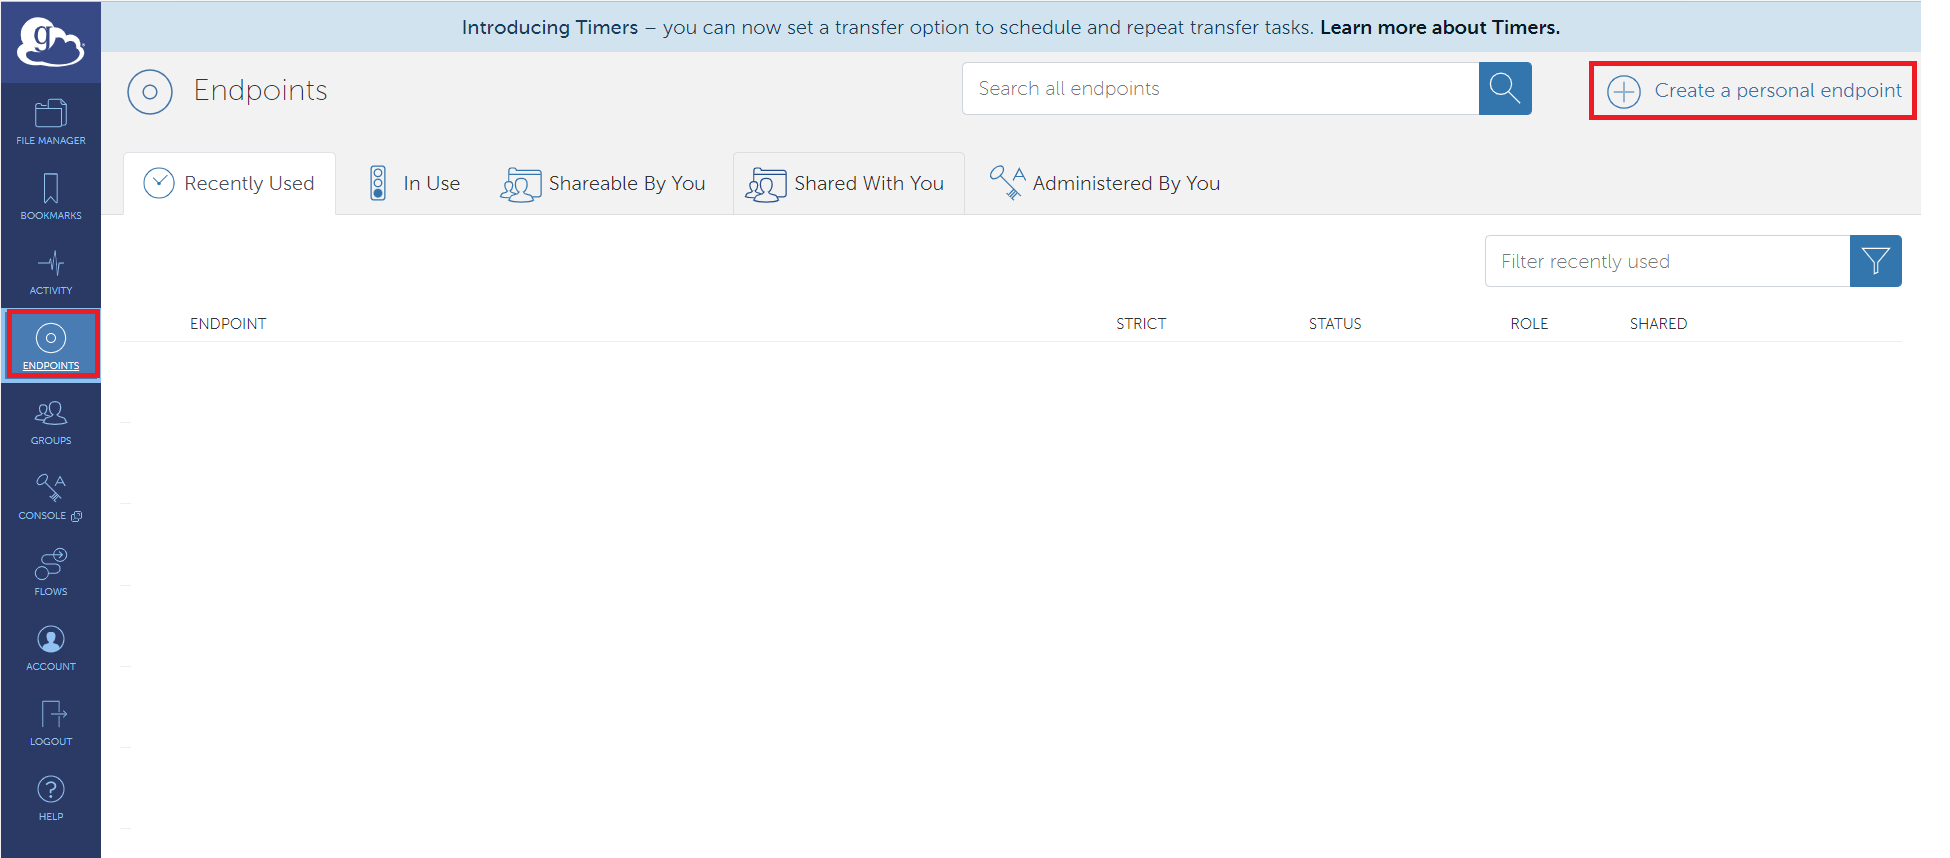View the Activity page
This screenshot has height=858, width=1950.
click(51, 271)
